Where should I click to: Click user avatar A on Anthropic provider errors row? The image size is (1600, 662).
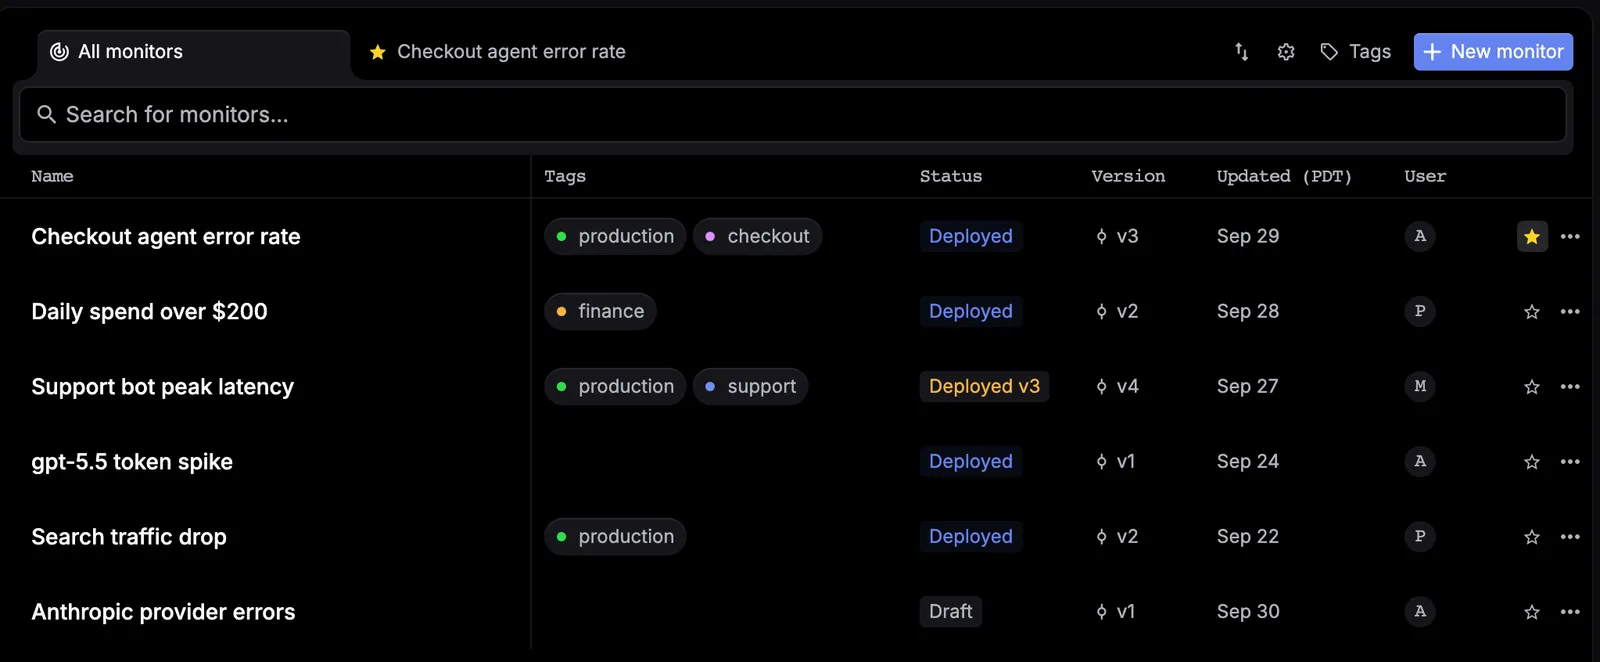pyautogui.click(x=1420, y=611)
